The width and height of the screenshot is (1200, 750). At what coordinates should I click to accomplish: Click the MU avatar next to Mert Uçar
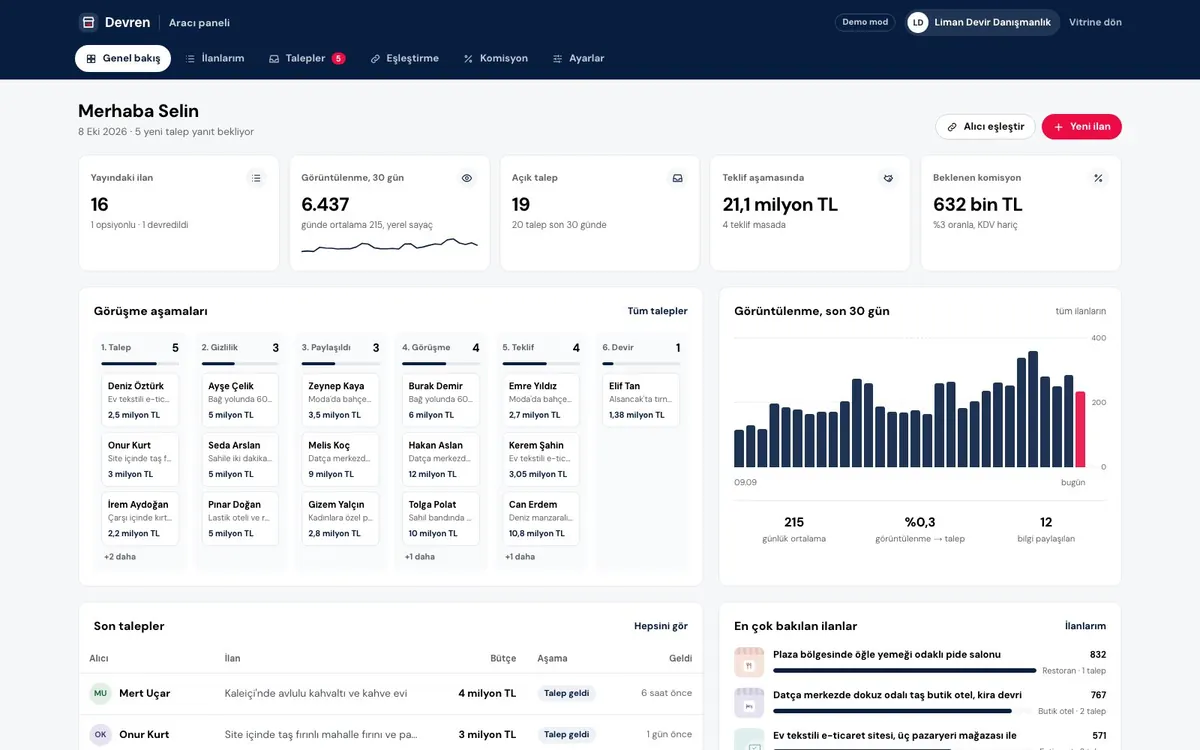[100, 693]
